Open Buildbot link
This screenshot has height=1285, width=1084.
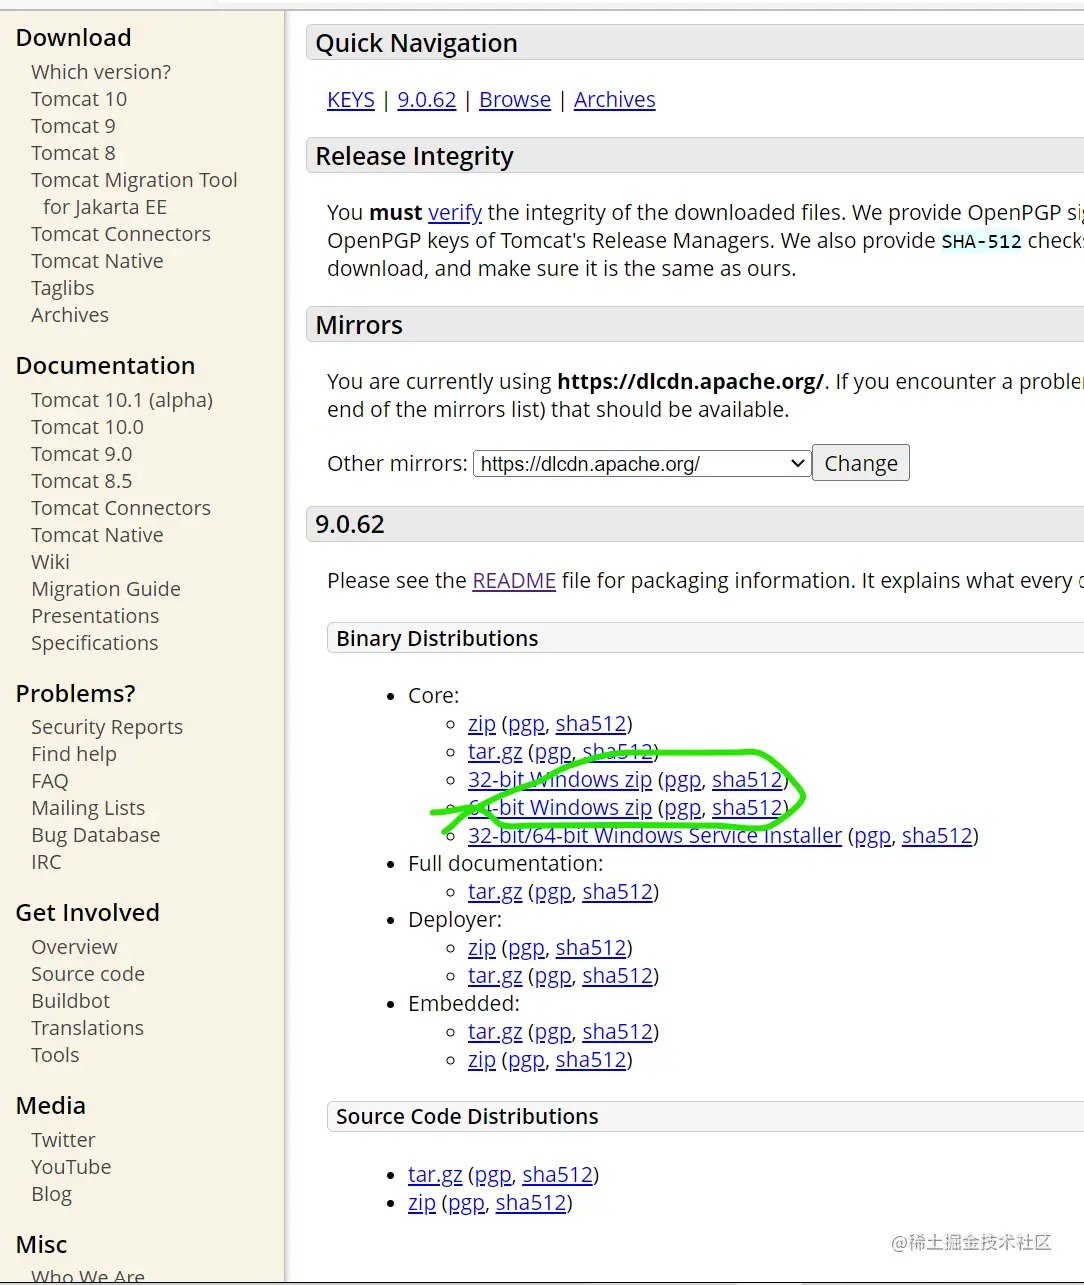71,1001
